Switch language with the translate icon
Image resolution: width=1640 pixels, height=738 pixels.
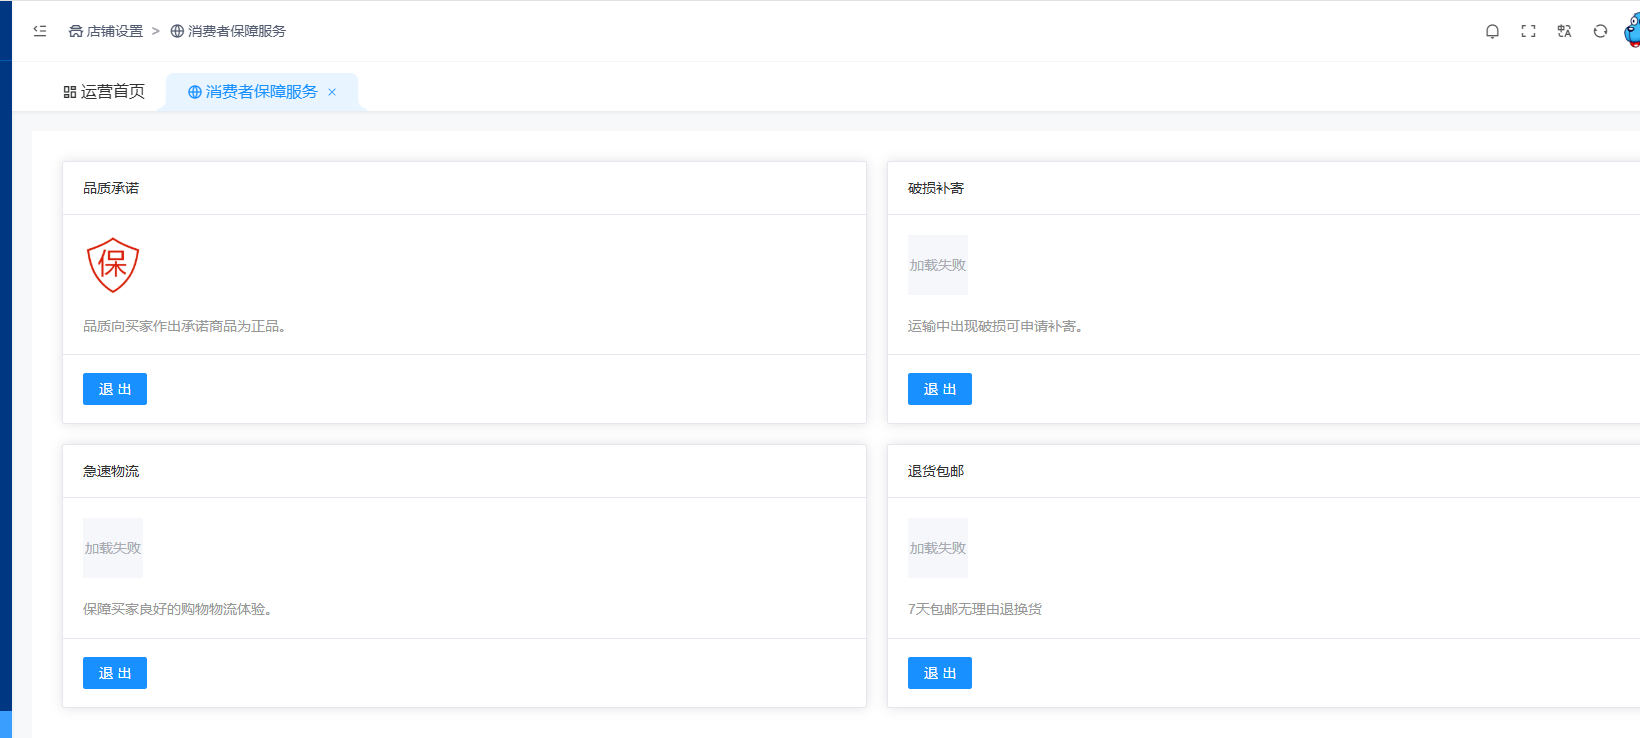pyautogui.click(x=1564, y=31)
